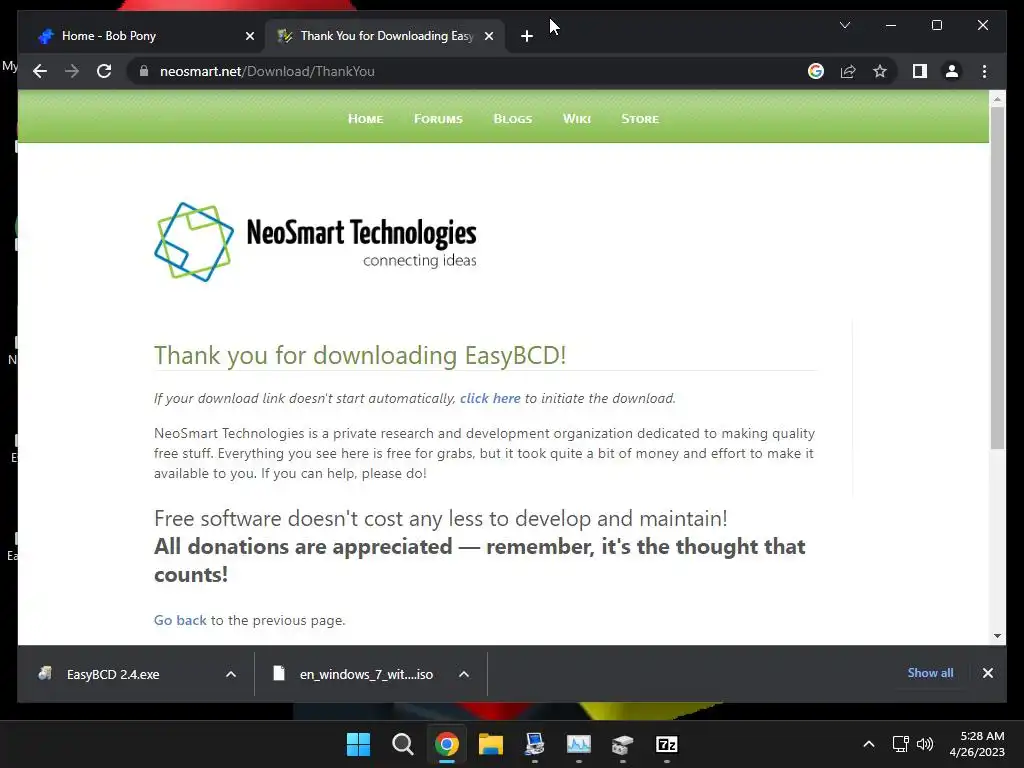Open the Google icon in address bar

click(816, 71)
